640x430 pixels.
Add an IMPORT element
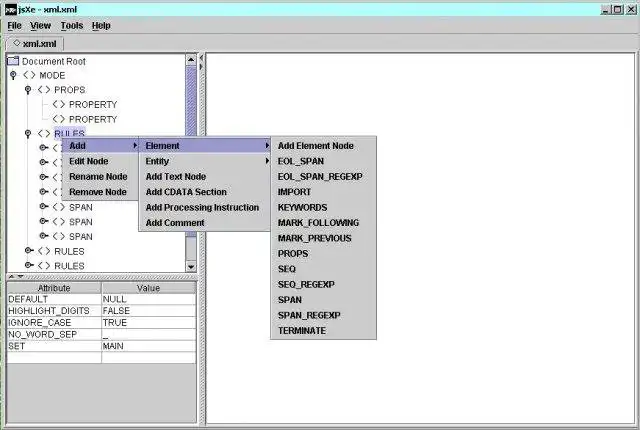click(323, 192)
